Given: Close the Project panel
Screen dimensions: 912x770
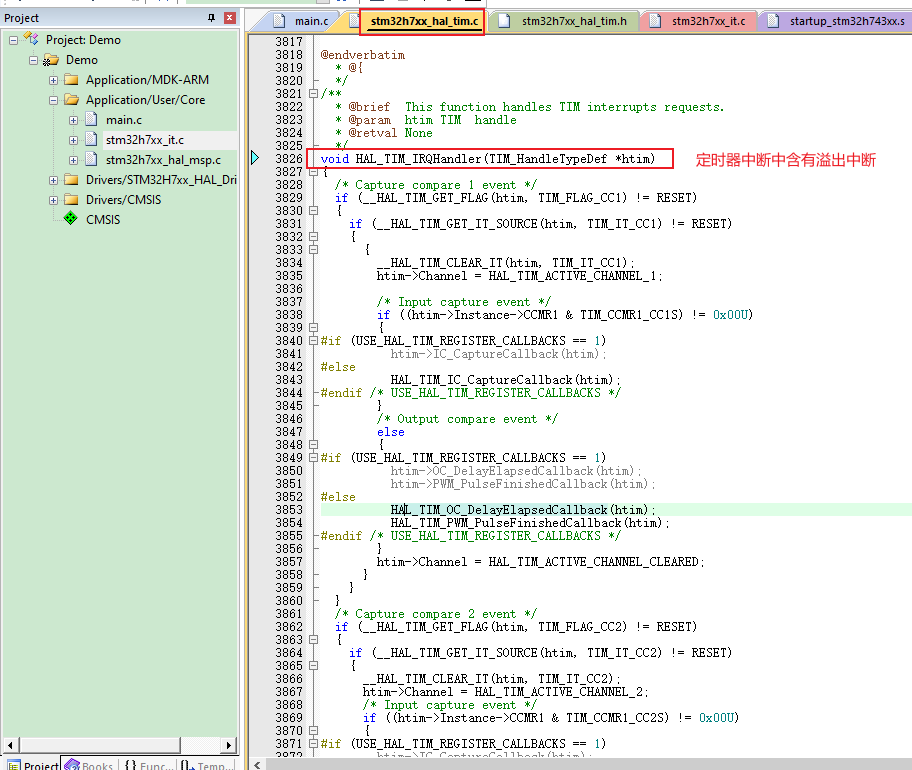Looking at the screenshot, I should 230,18.
